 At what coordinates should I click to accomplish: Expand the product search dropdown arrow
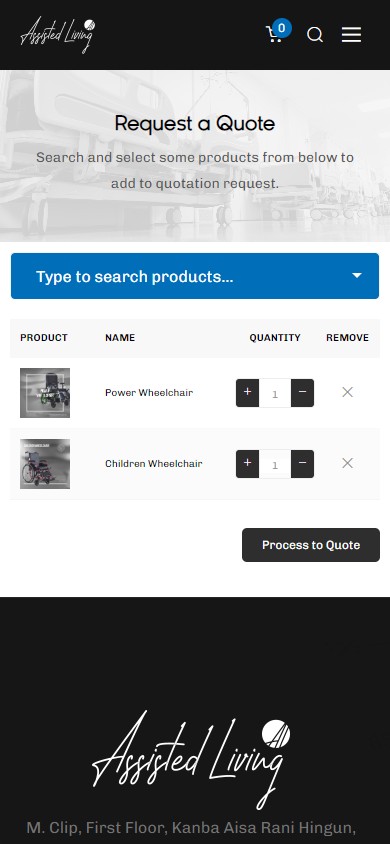point(357,276)
